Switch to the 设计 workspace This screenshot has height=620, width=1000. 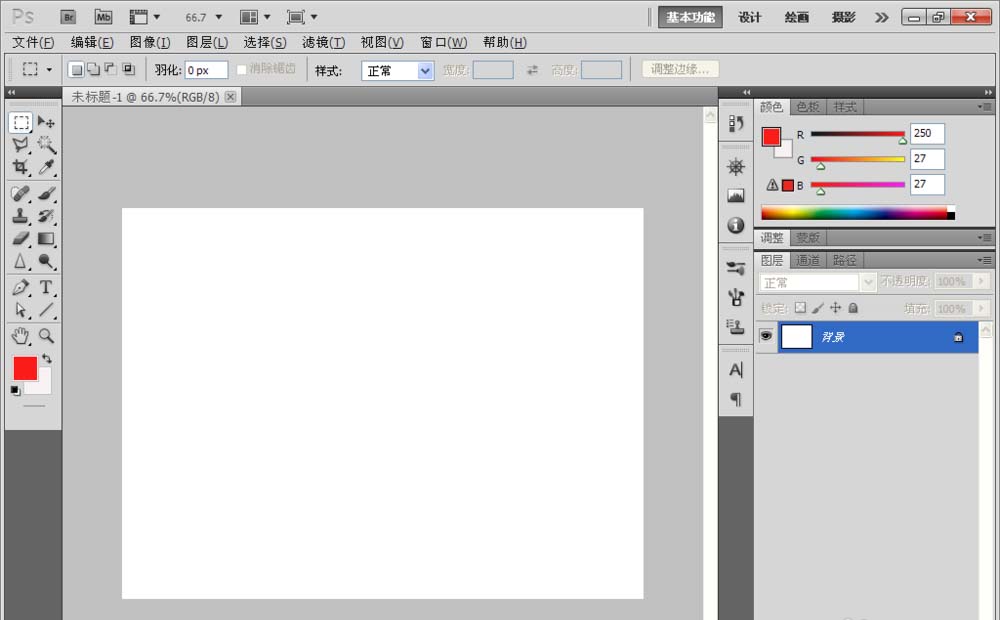pos(750,17)
